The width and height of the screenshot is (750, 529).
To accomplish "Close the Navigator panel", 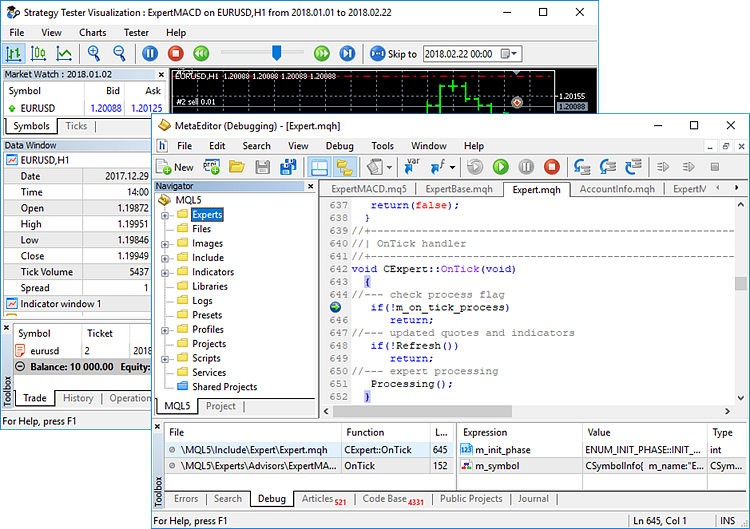I will pos(311,186).
